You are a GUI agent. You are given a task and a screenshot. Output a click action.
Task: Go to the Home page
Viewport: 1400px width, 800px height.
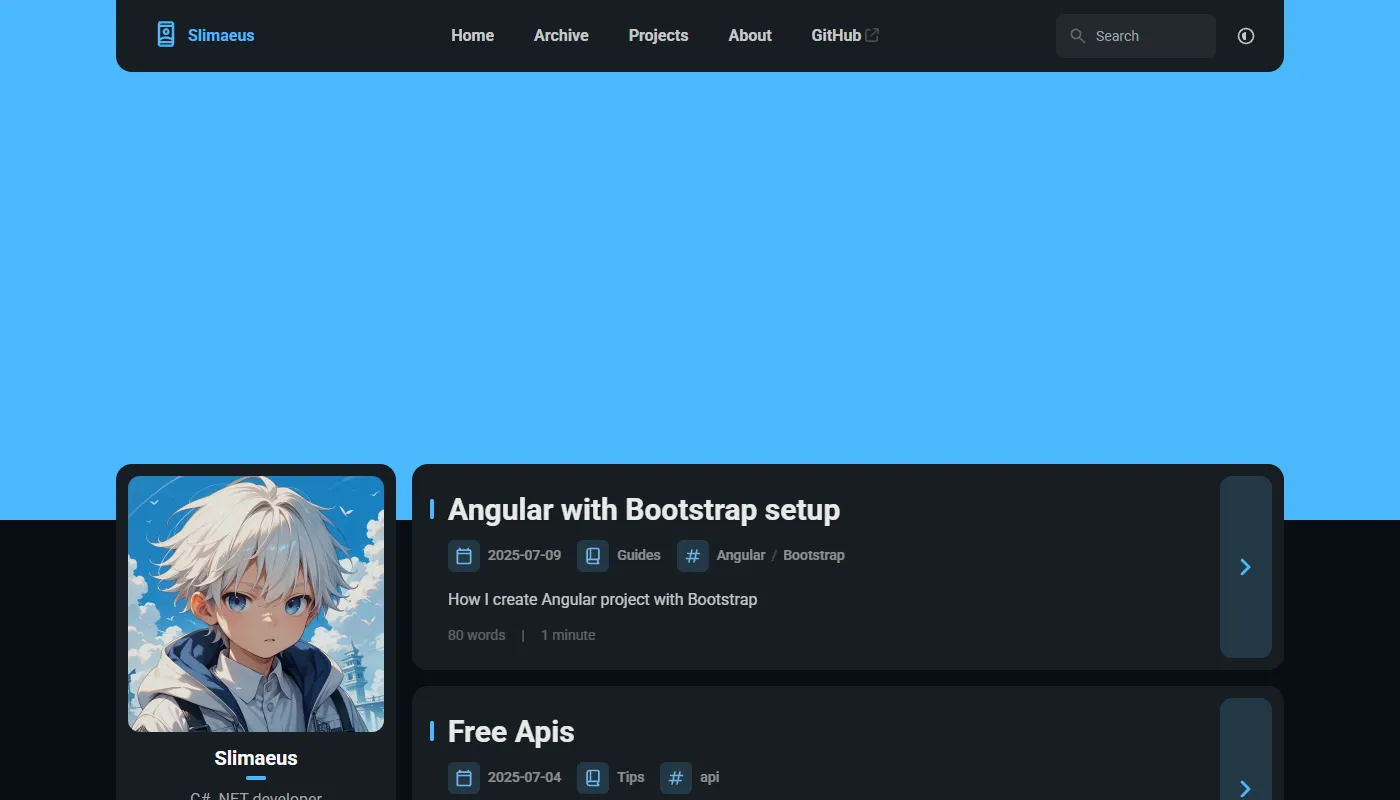tap(472, 36)
